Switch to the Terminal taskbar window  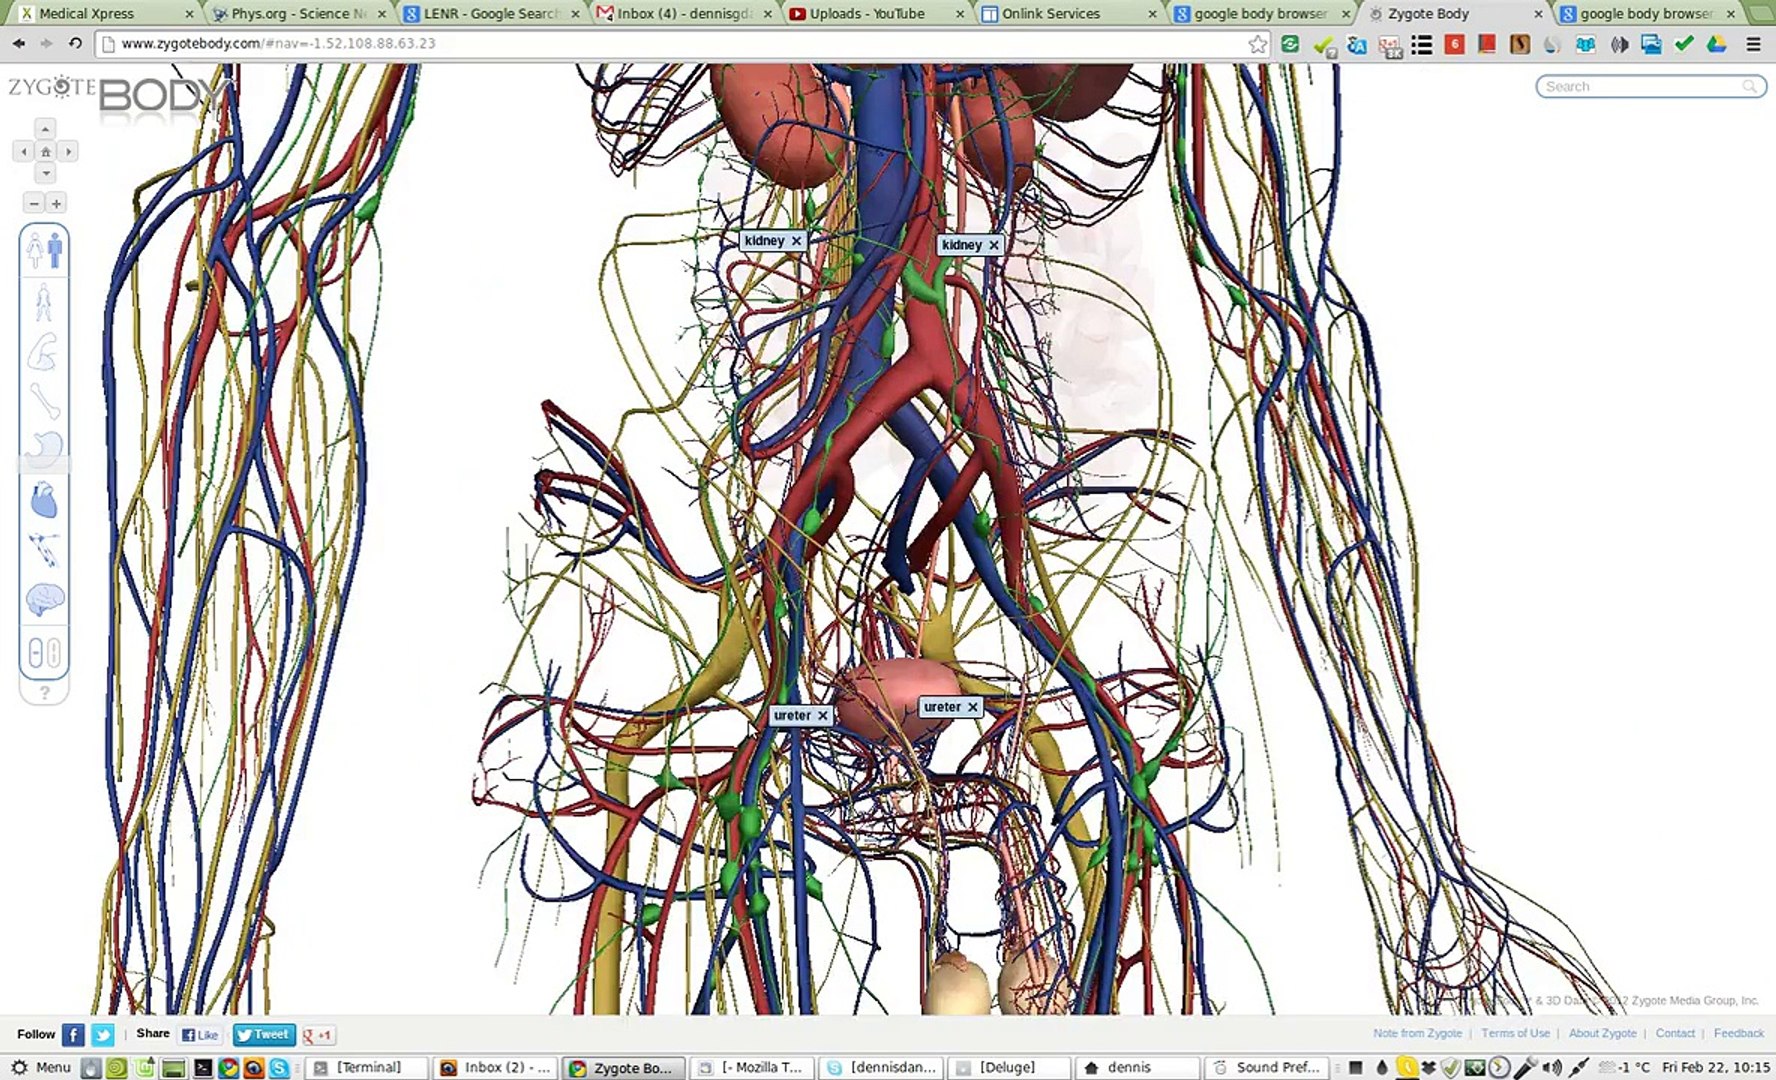[365, 1068]
